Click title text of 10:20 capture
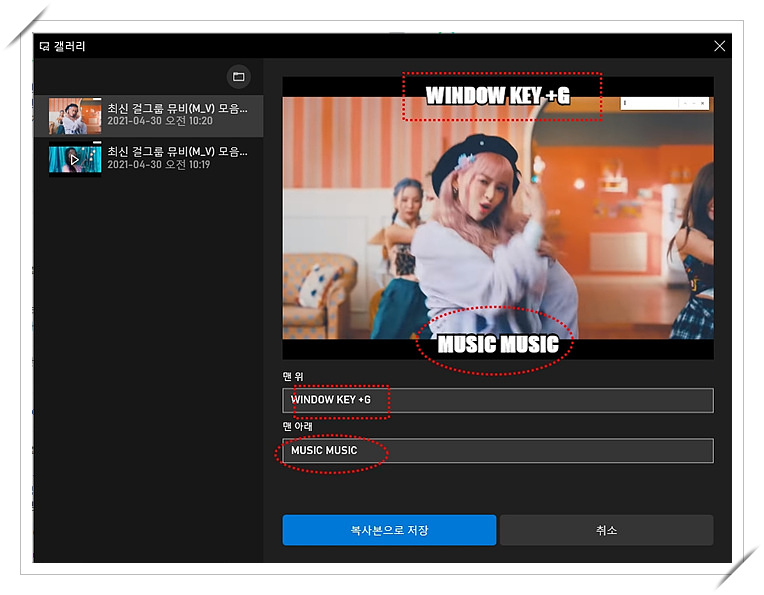764x595 pixels. [177, 109]
